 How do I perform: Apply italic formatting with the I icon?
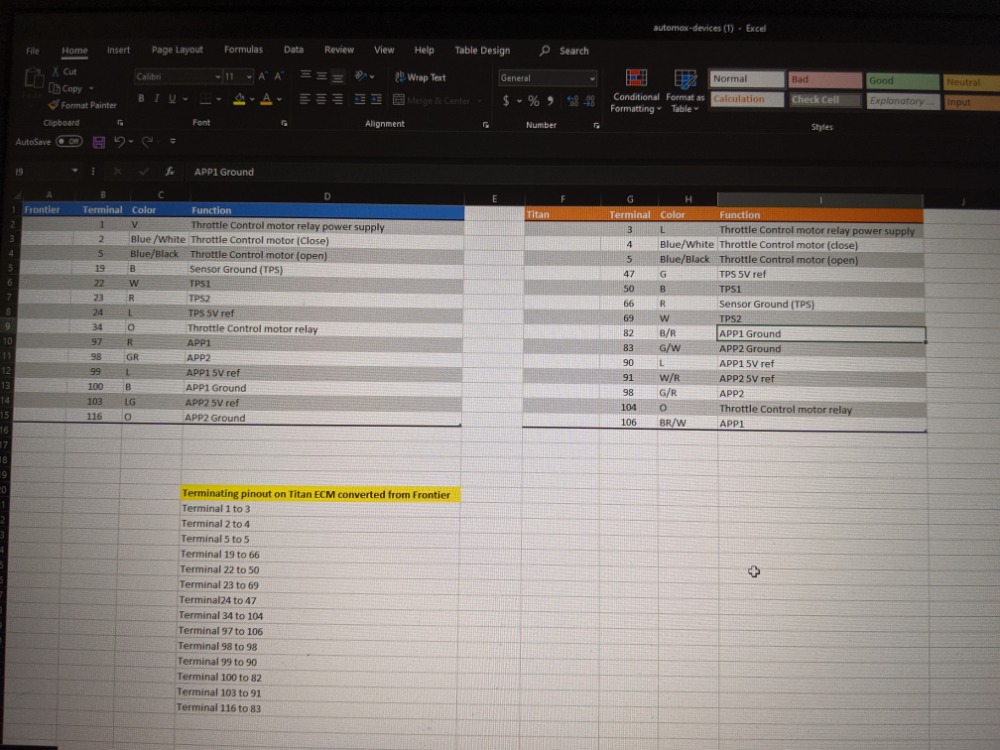(x=156, y=98)
